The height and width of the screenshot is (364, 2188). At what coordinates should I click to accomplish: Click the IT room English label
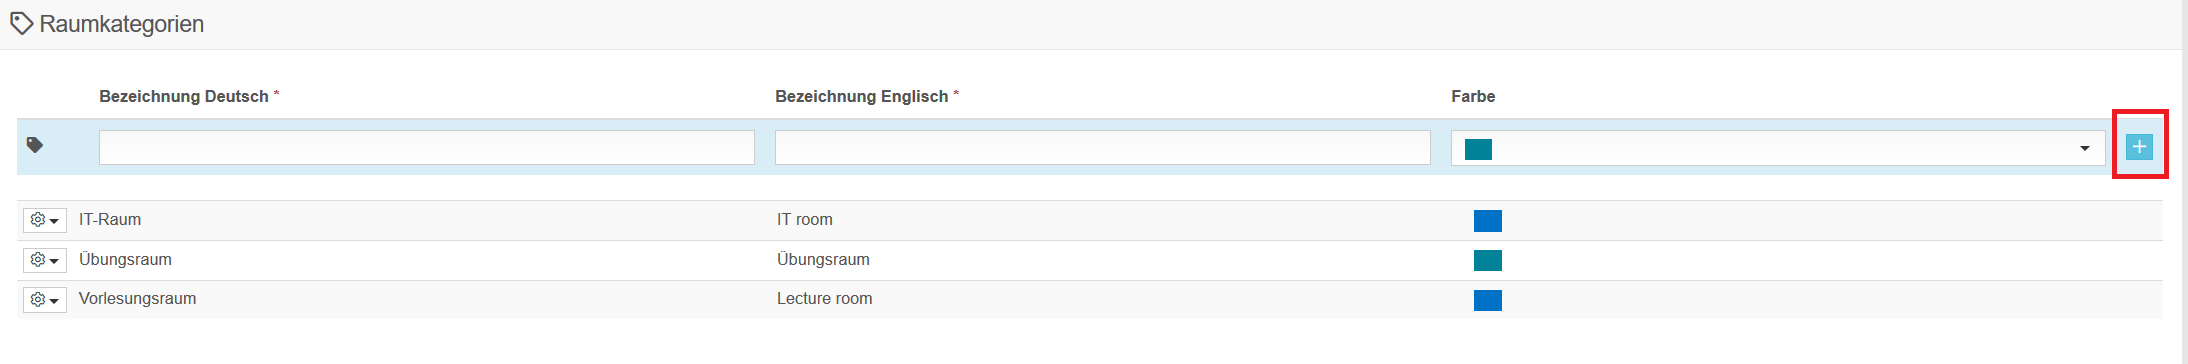[x=804, y=220]
